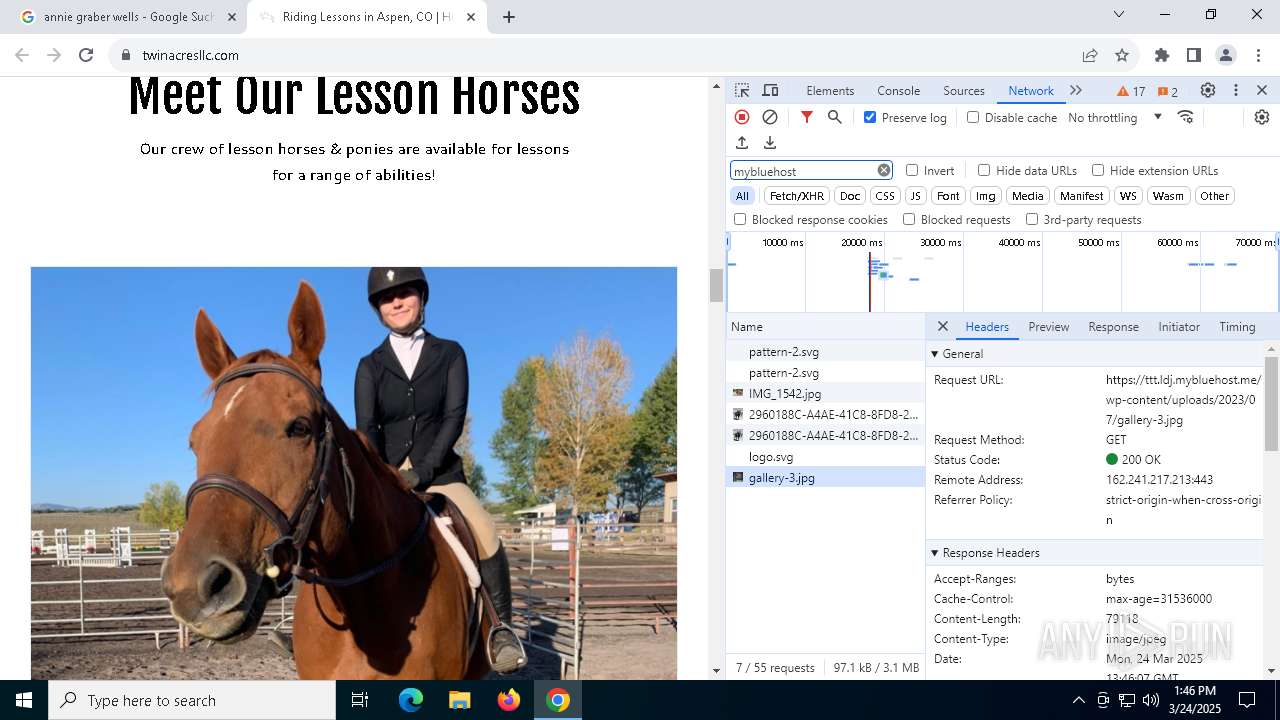This screenshot has height=720, width=1280.
Task: Open a new browser tab
Action: click(509, 17)
